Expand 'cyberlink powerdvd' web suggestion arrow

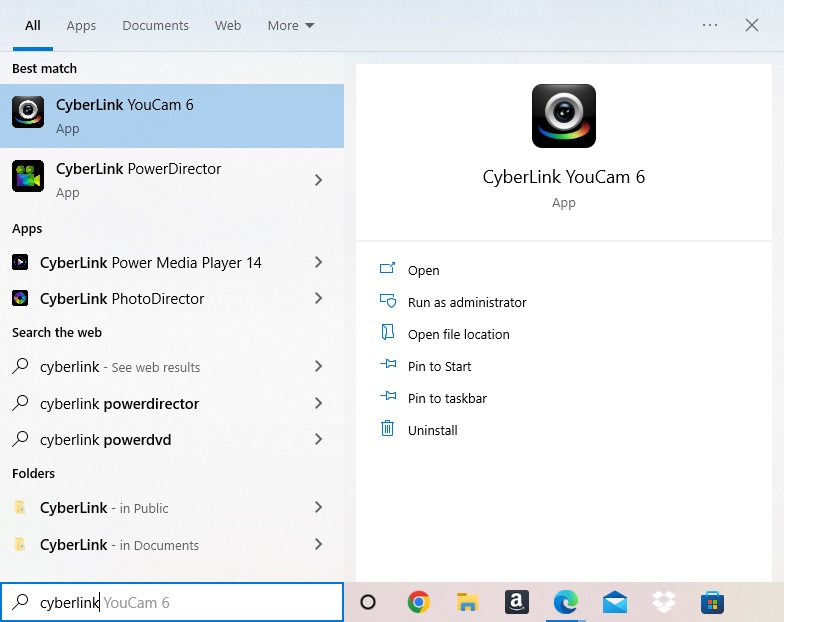(x=318, y=439)
